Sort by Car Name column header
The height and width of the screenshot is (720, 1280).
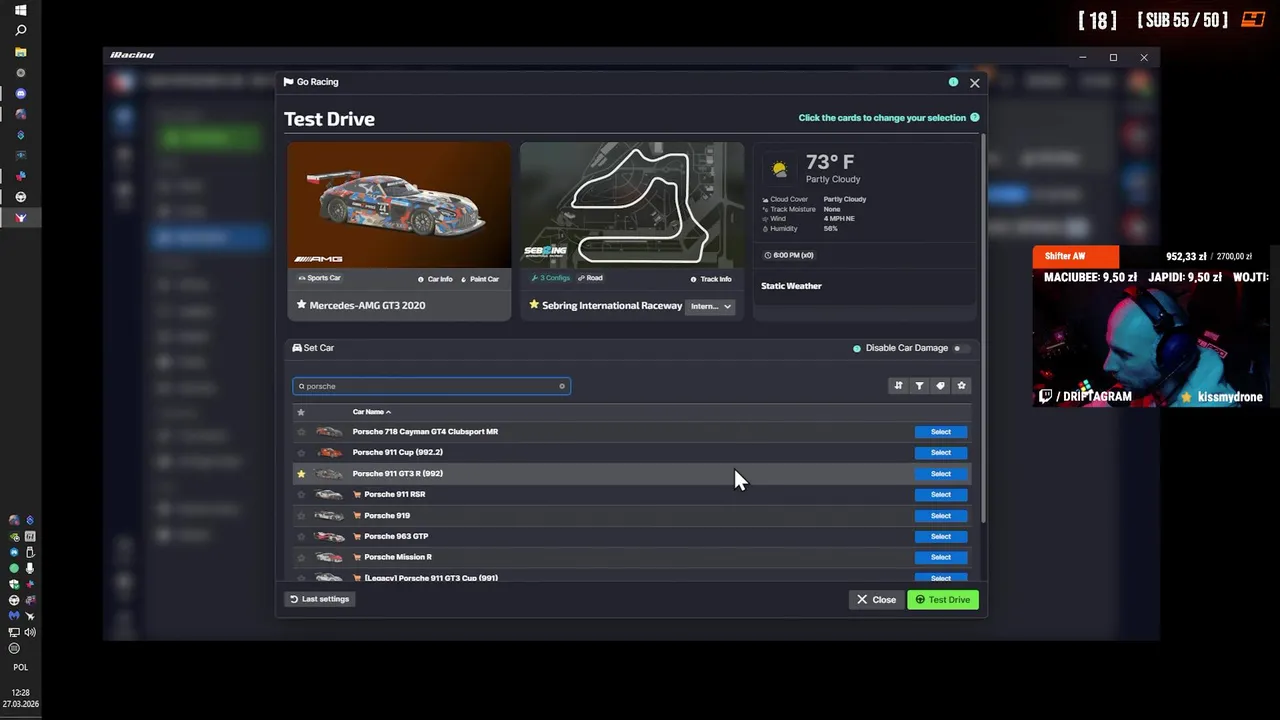[x=371, y=412]
